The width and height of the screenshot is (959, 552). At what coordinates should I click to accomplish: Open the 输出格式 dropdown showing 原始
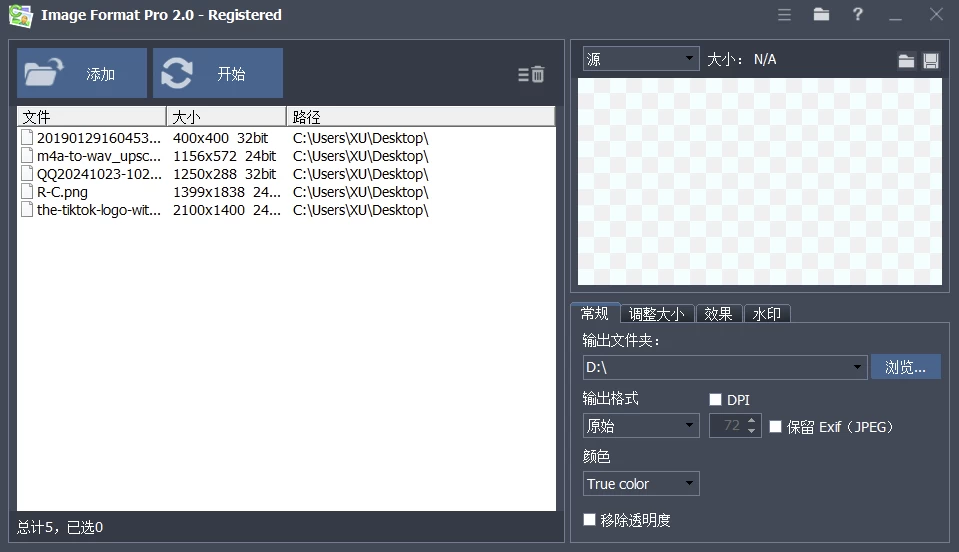[x=641, y=426]
